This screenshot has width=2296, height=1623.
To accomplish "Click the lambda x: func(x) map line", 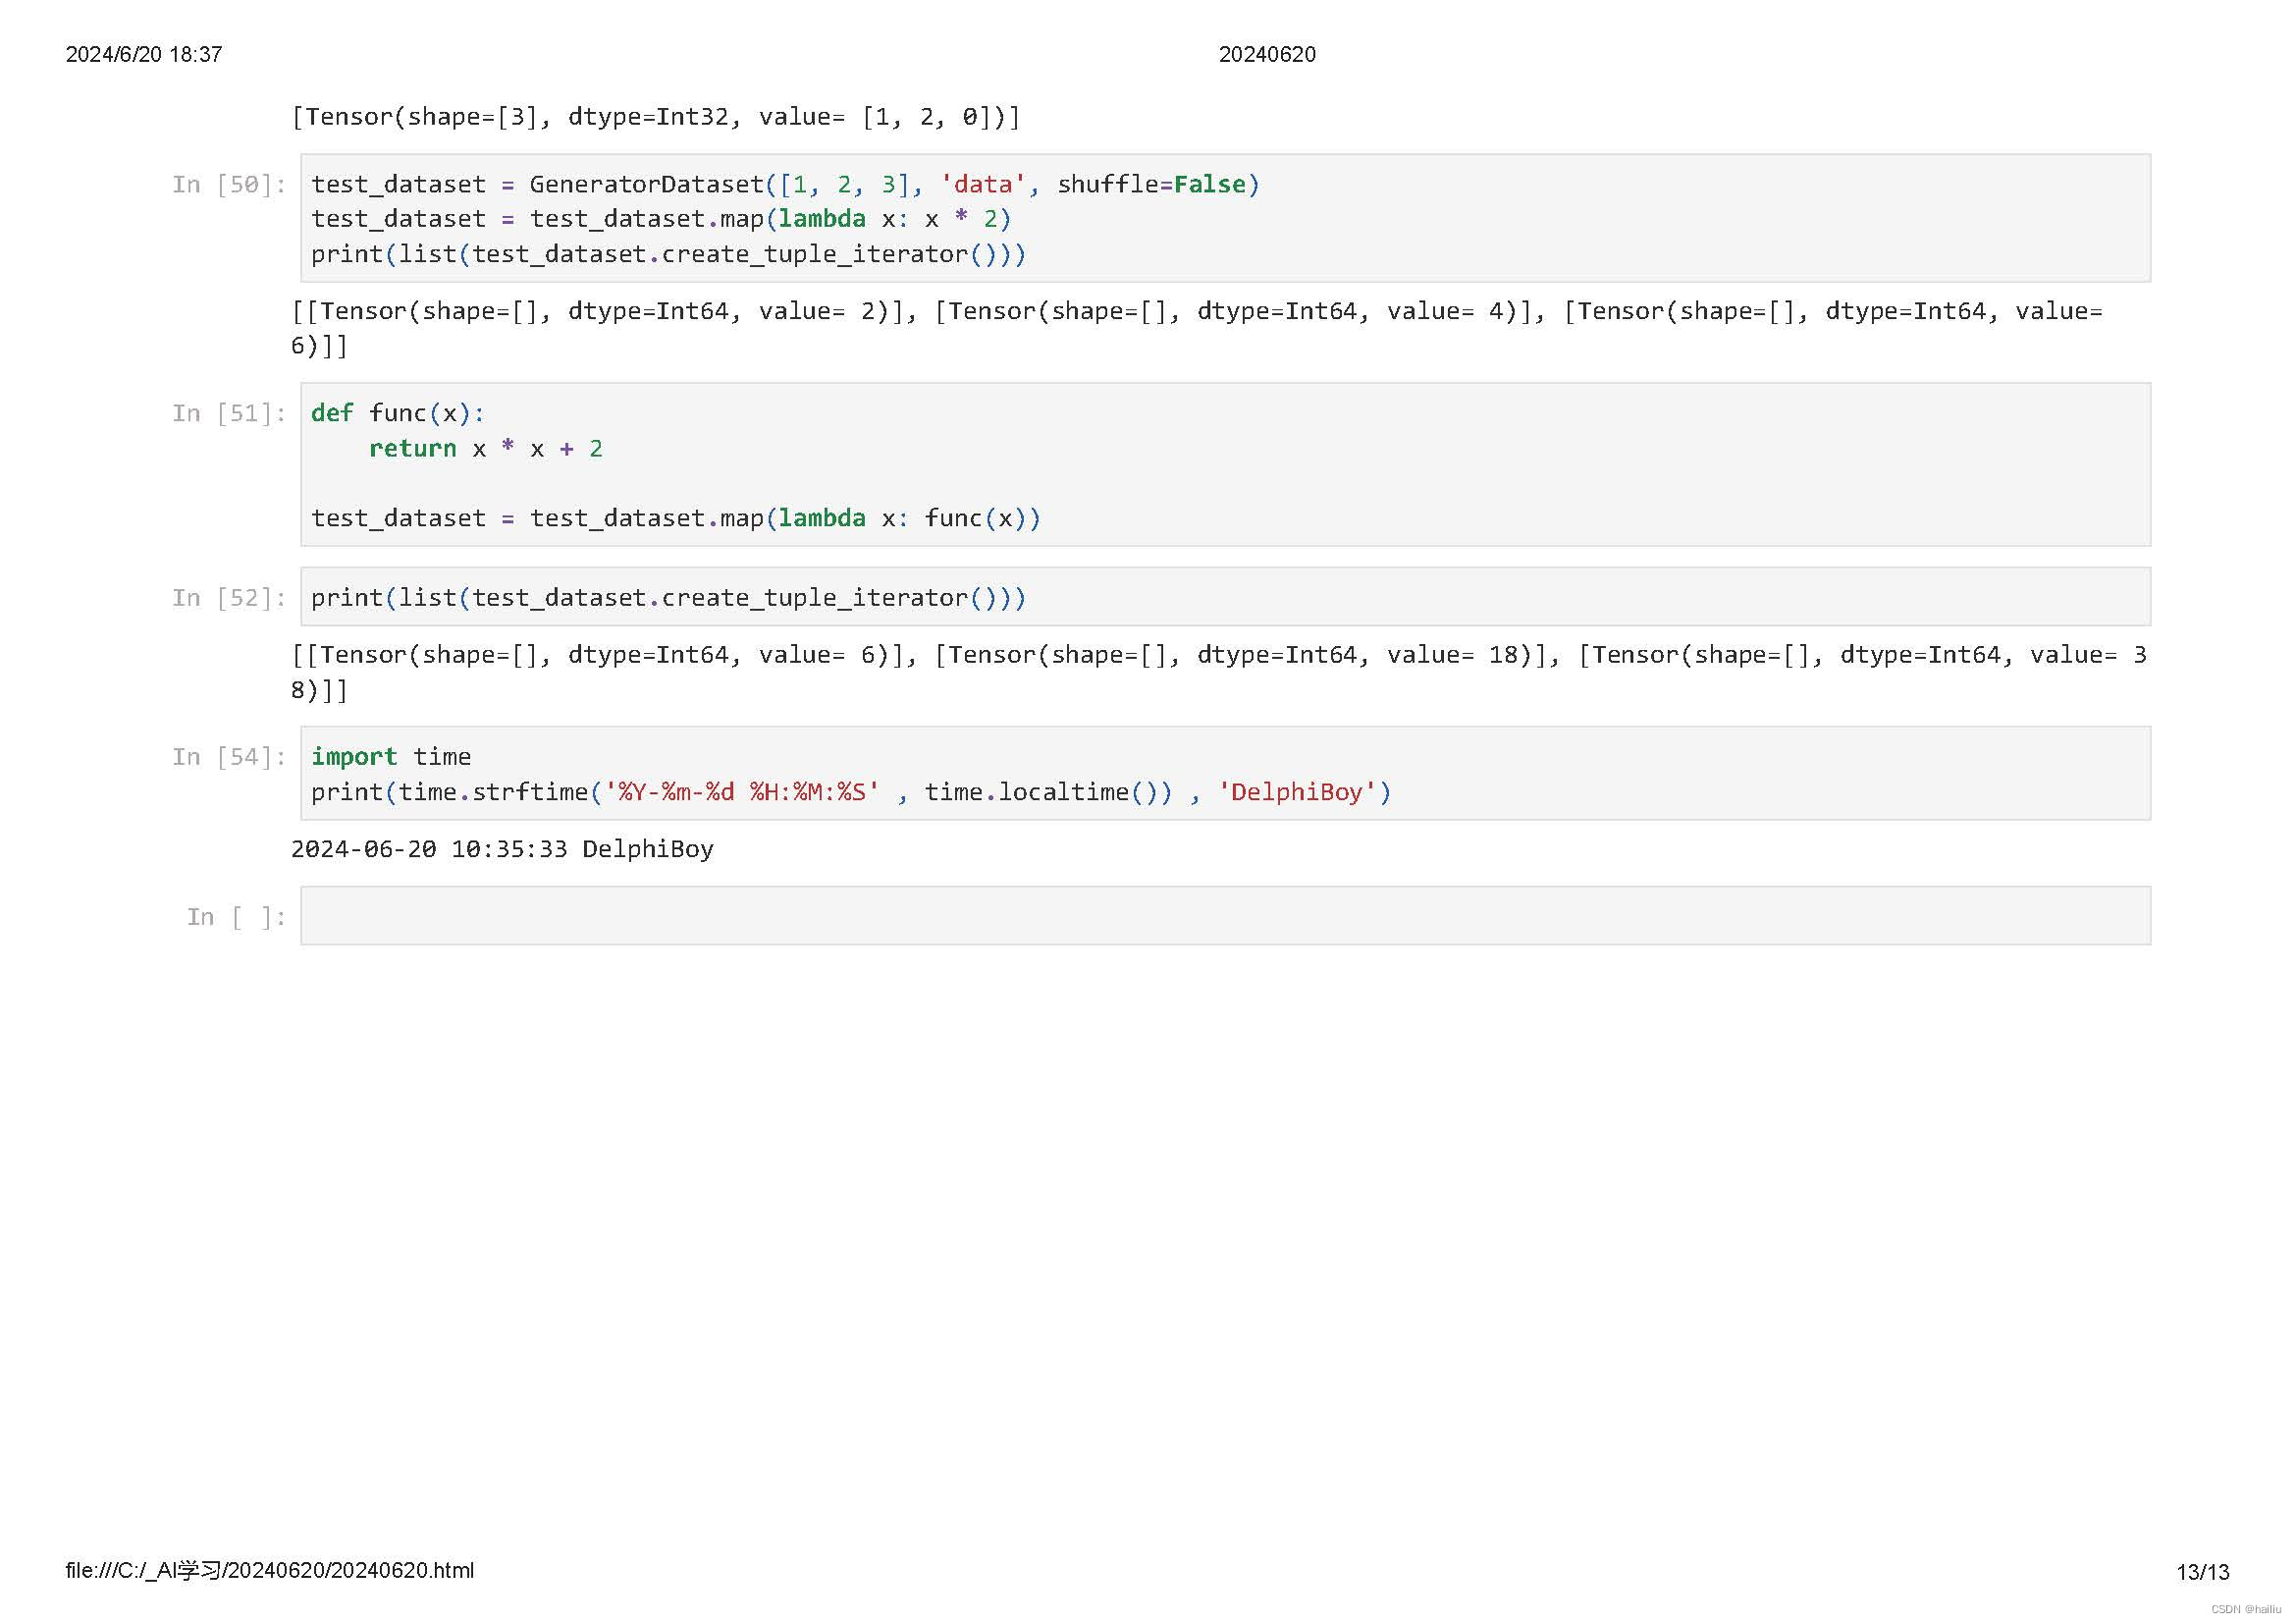I will tap(675, 519).
